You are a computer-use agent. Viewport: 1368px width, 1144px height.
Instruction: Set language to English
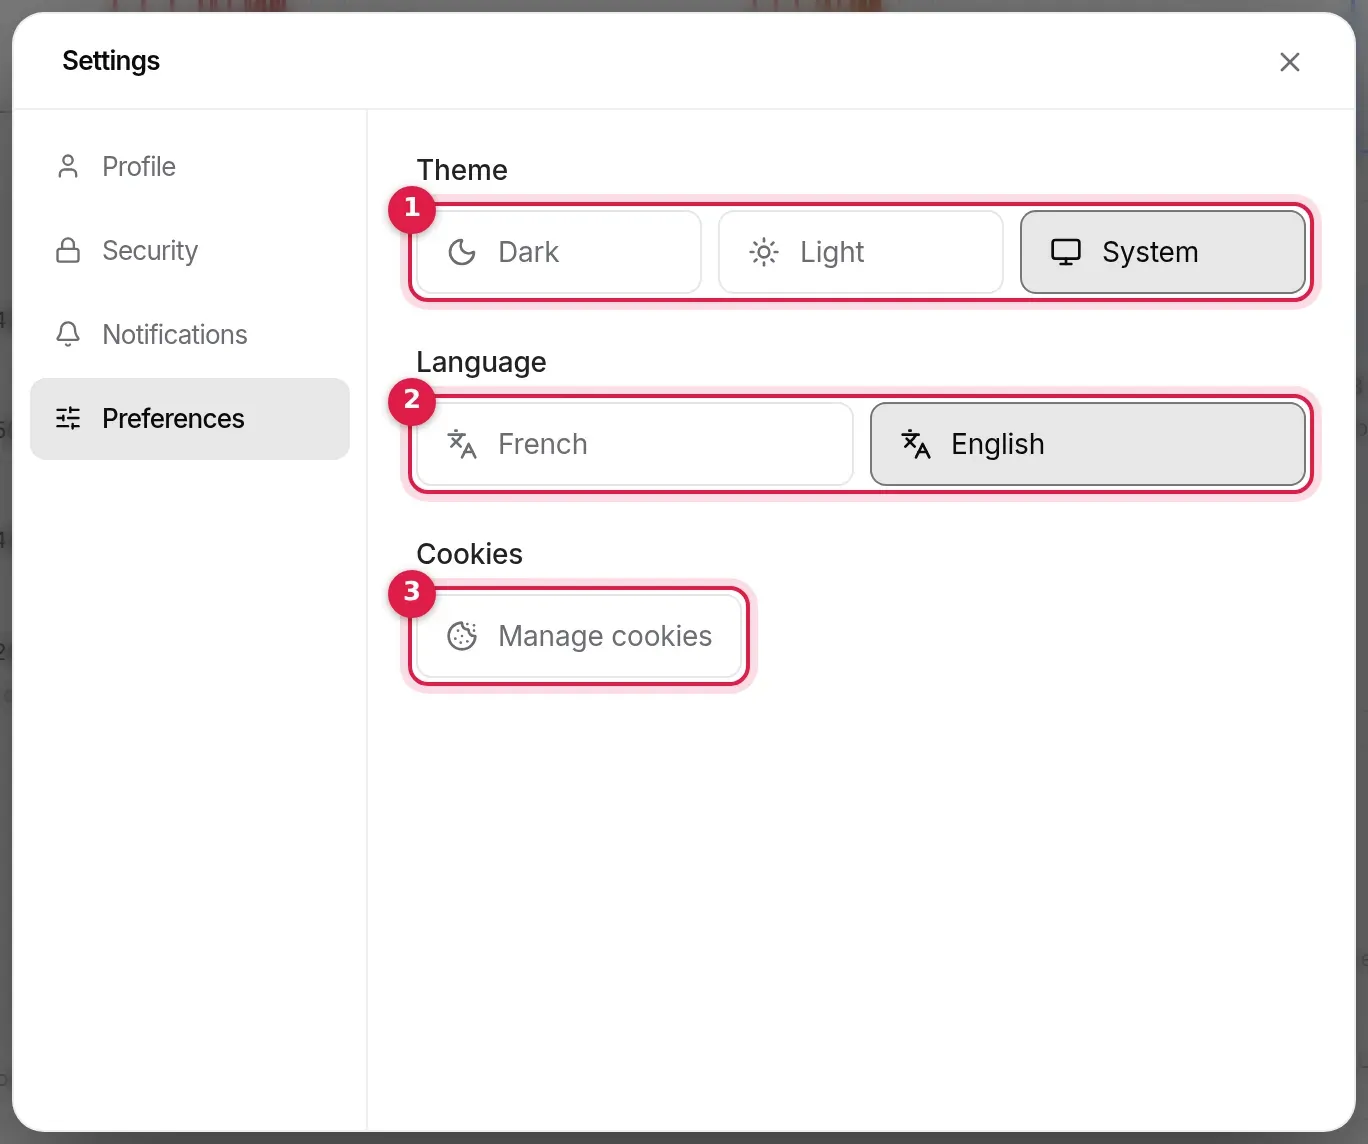(1088, 444)
